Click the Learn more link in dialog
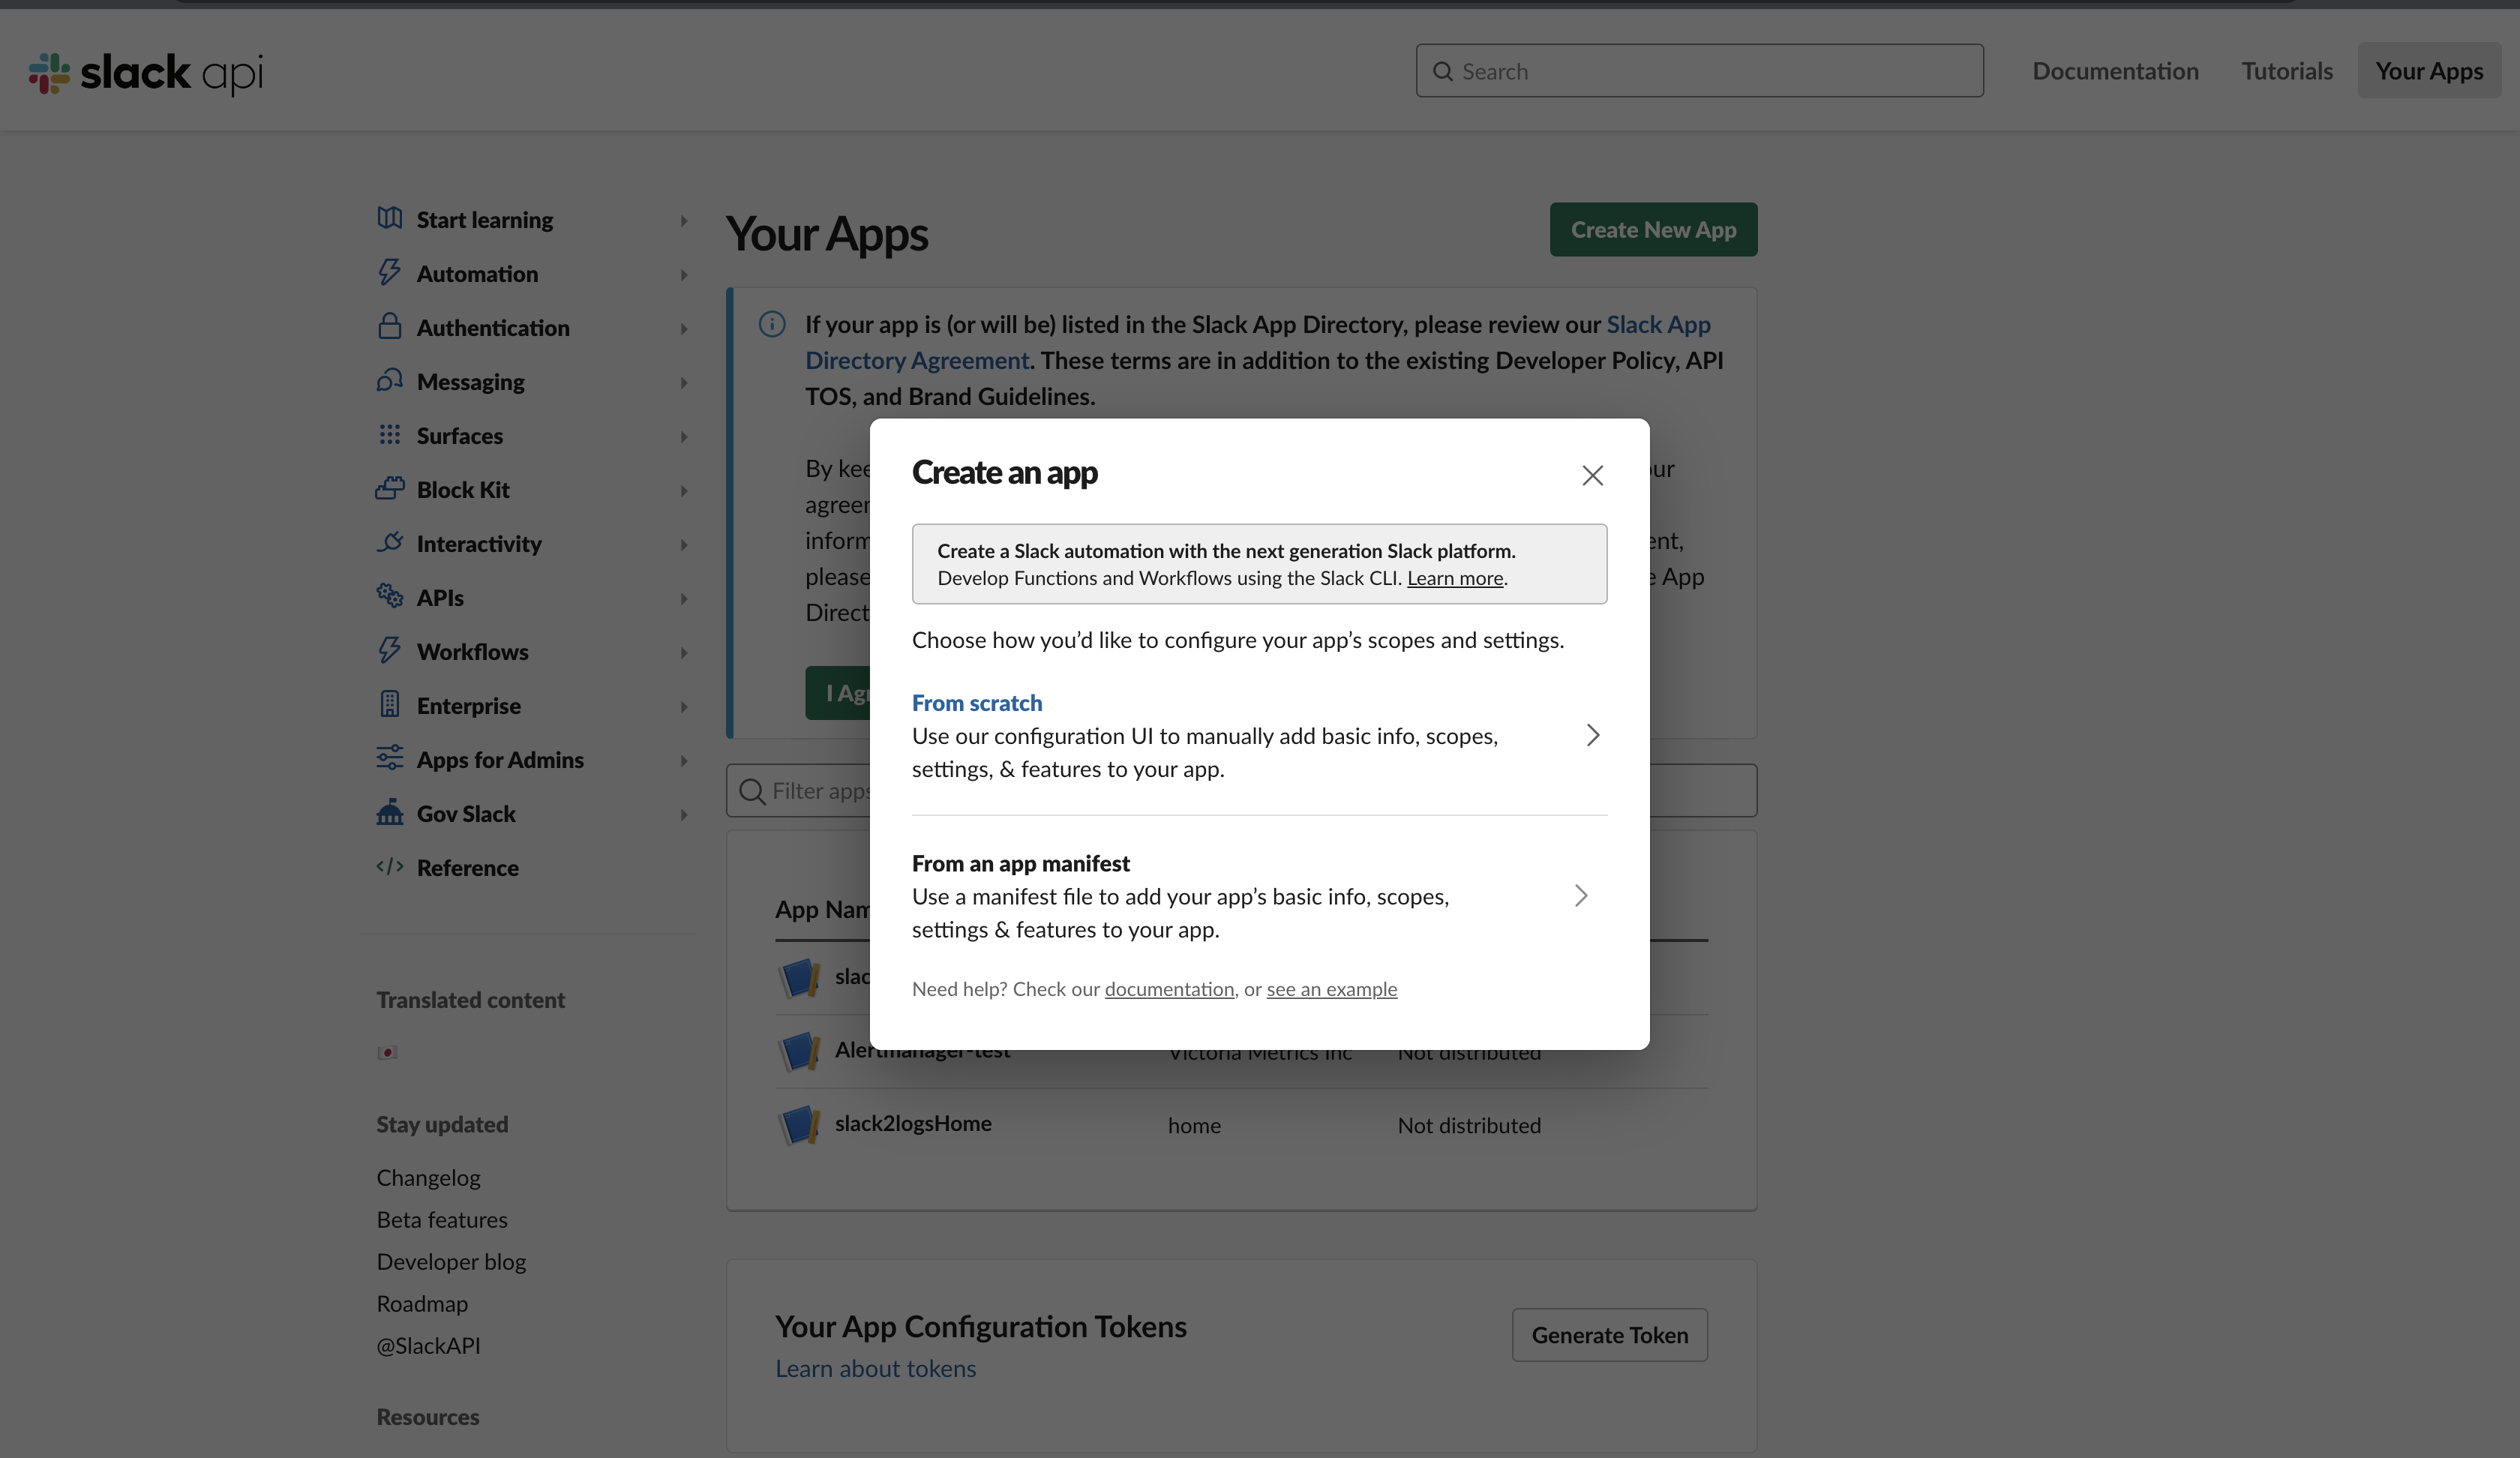The height and width of the screenshot is (1458, 2520). point(1455,578)
